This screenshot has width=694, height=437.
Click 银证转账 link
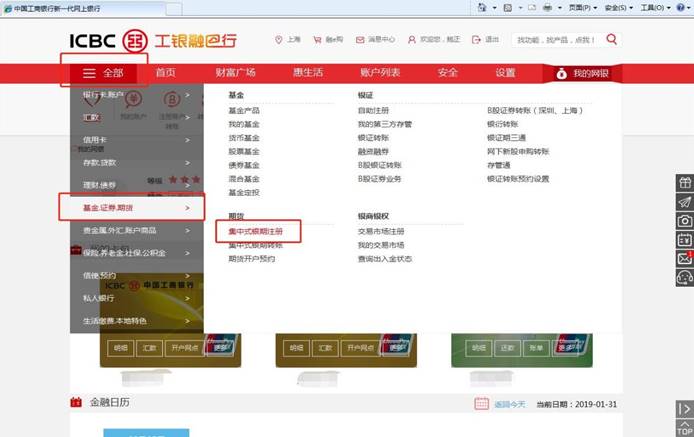point(373,138)
